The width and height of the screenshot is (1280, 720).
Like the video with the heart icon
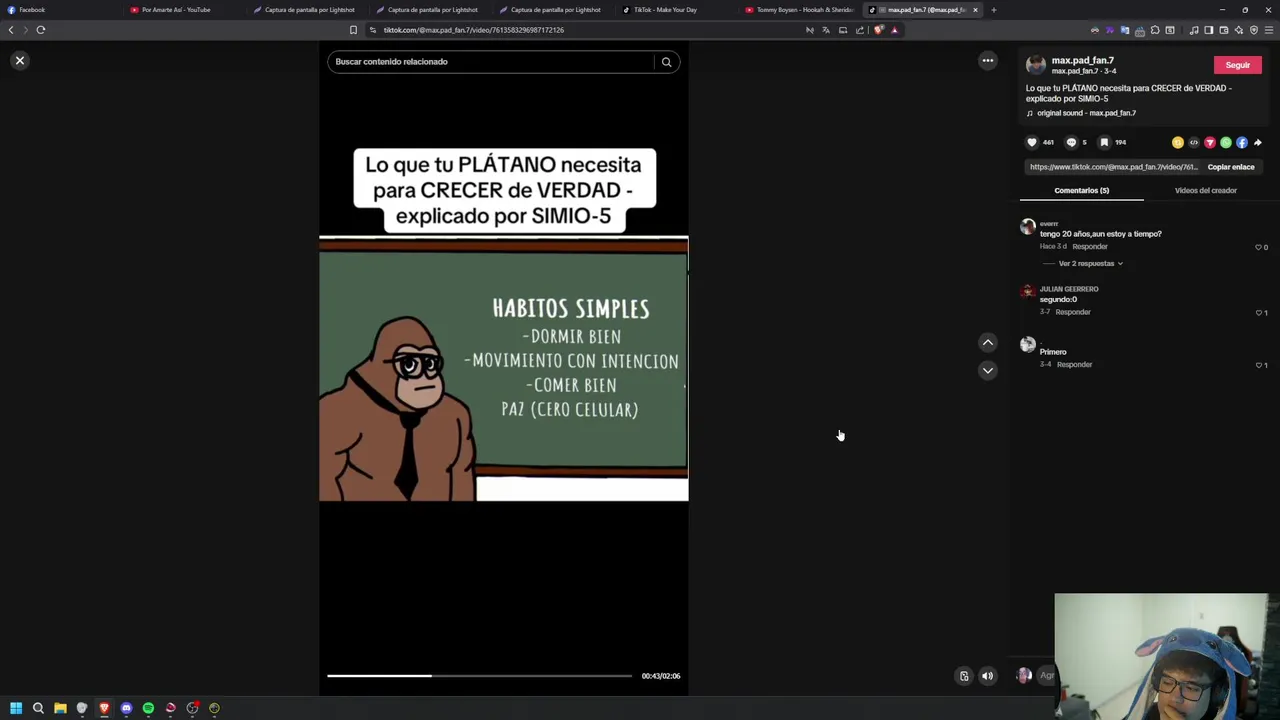[1032, 142]
